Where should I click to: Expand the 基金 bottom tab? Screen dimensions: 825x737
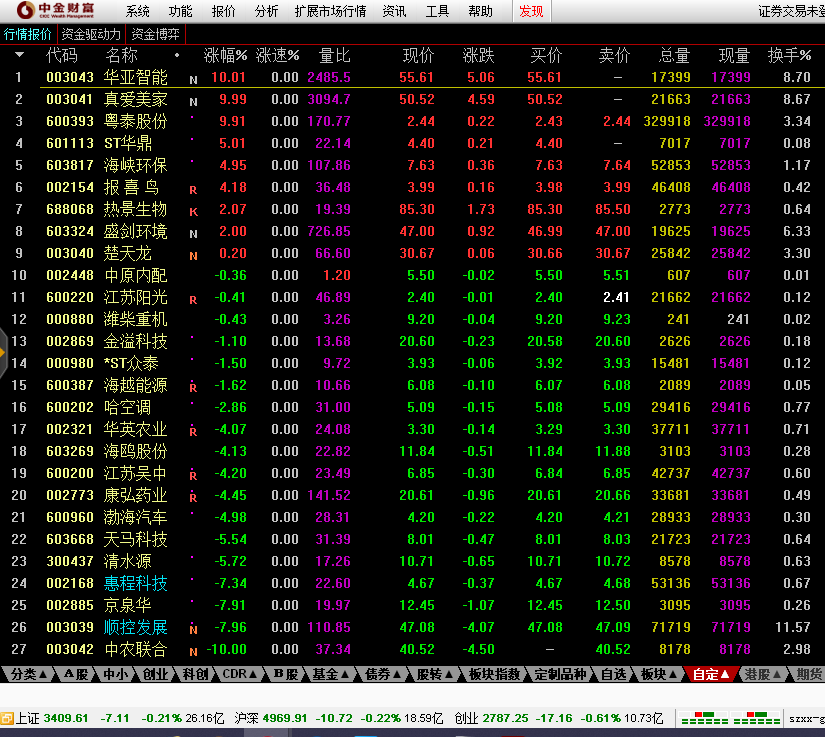331,674
